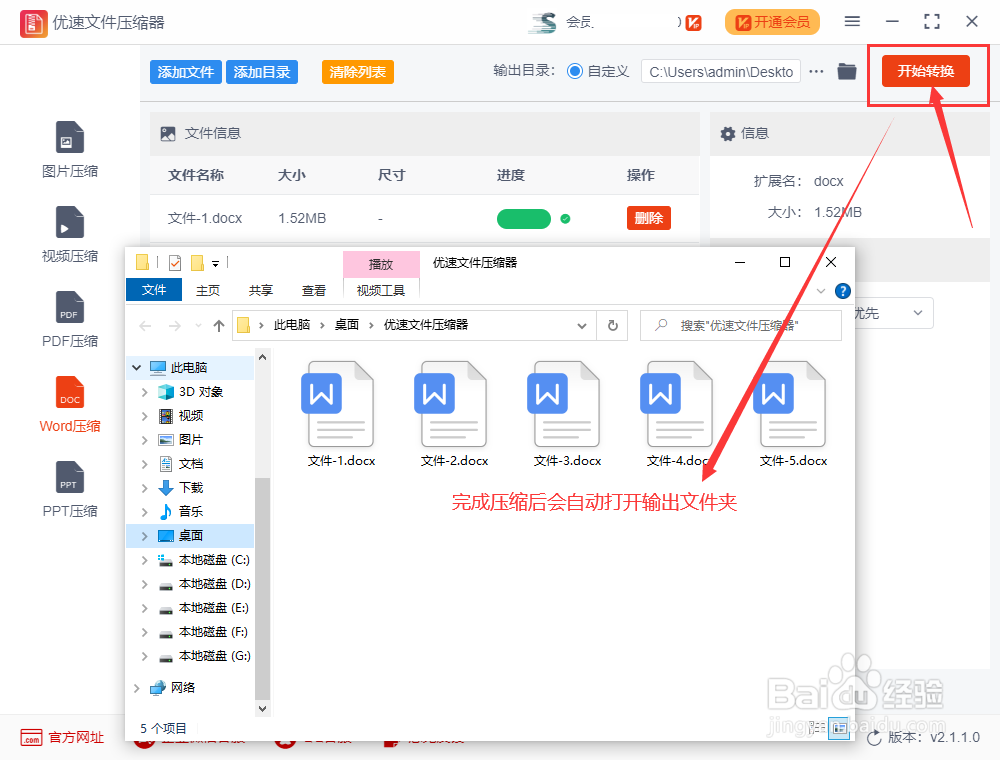Image resolution: width=1000 pixels, height=760 pixels.
Task: Click the 信息 gear icon
Action: pyautogui.click(x=728, y=133)
